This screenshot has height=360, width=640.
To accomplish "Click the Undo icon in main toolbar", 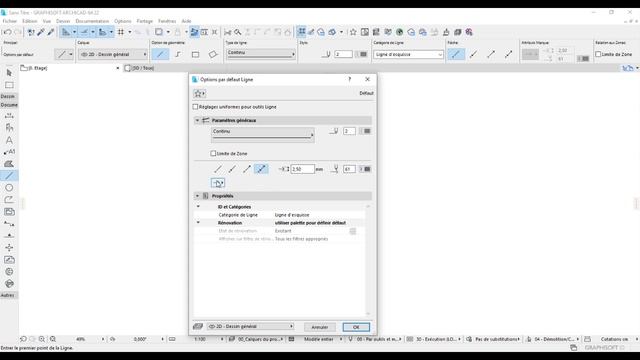I will click(7, 32).
